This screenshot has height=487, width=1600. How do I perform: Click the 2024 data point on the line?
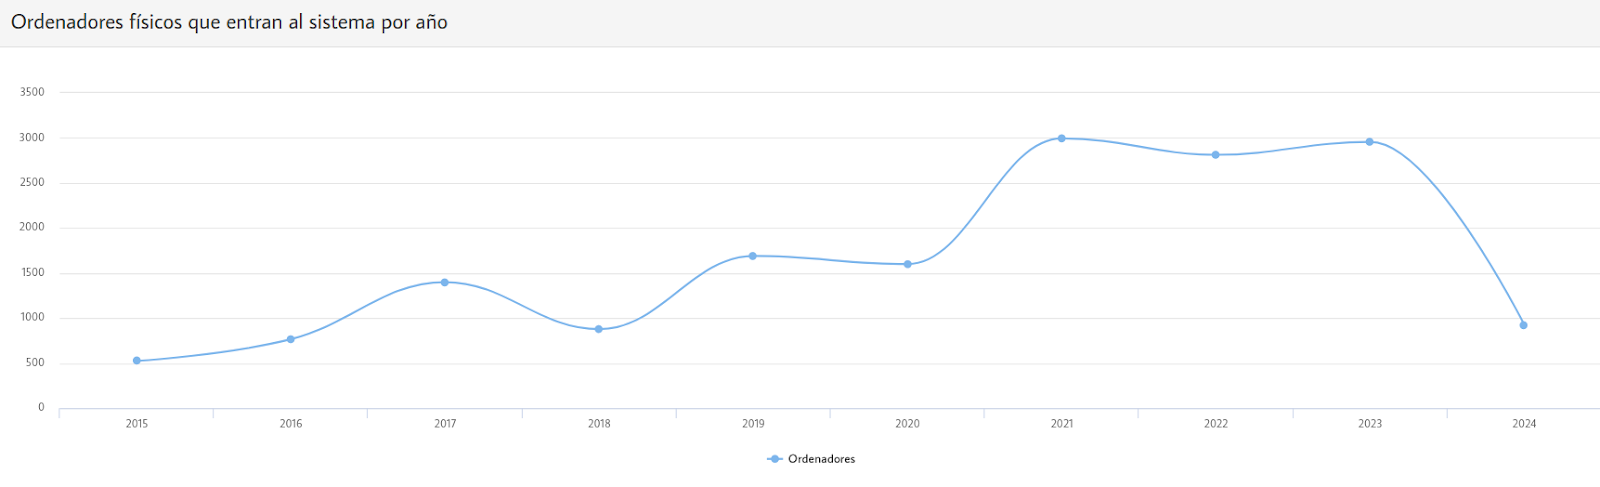(1524, 325)
